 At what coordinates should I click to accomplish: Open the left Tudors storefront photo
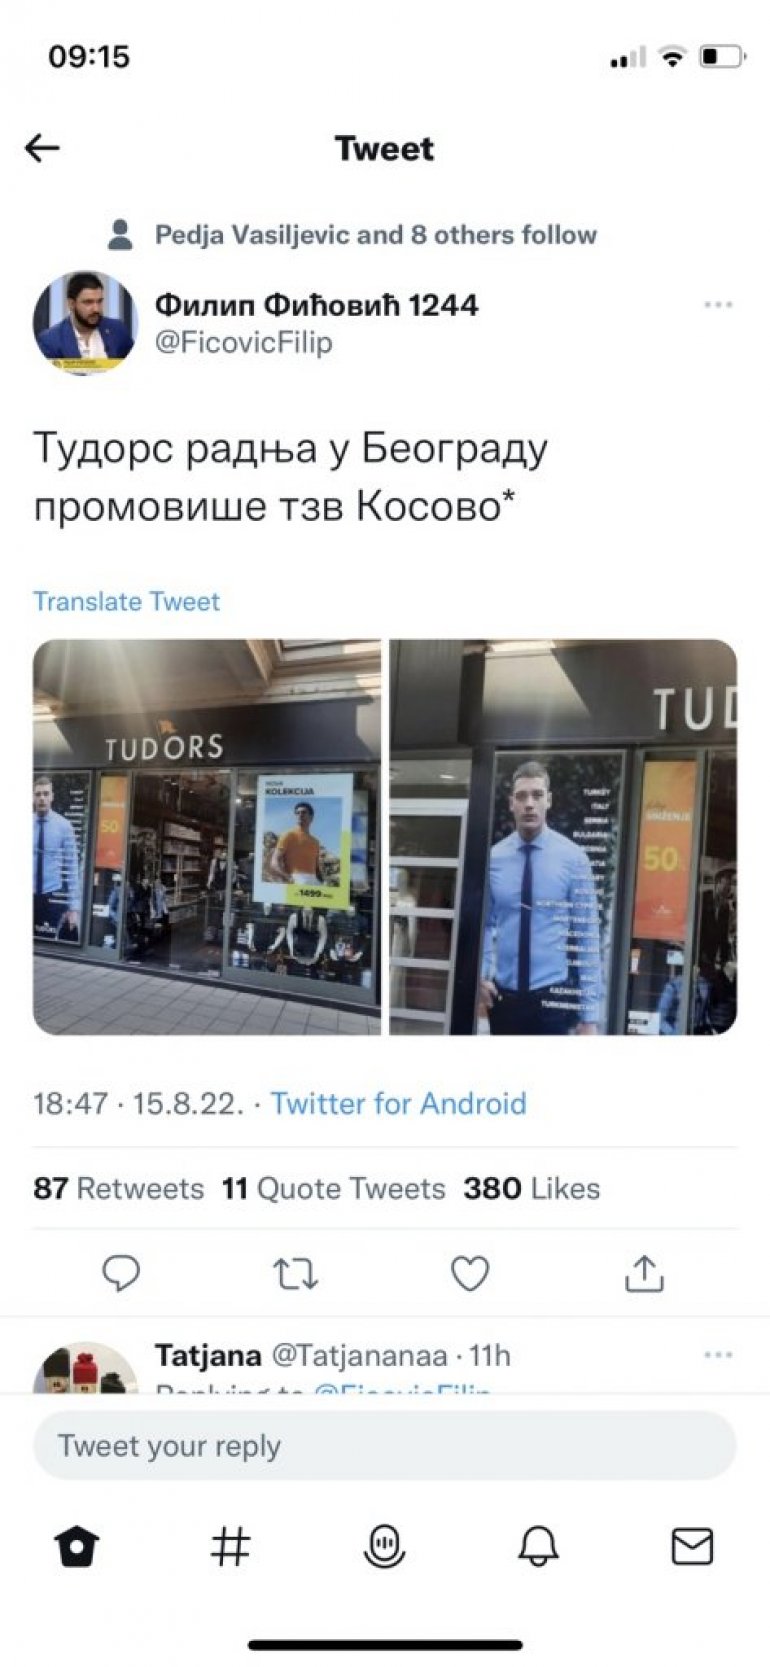(207, 837)
